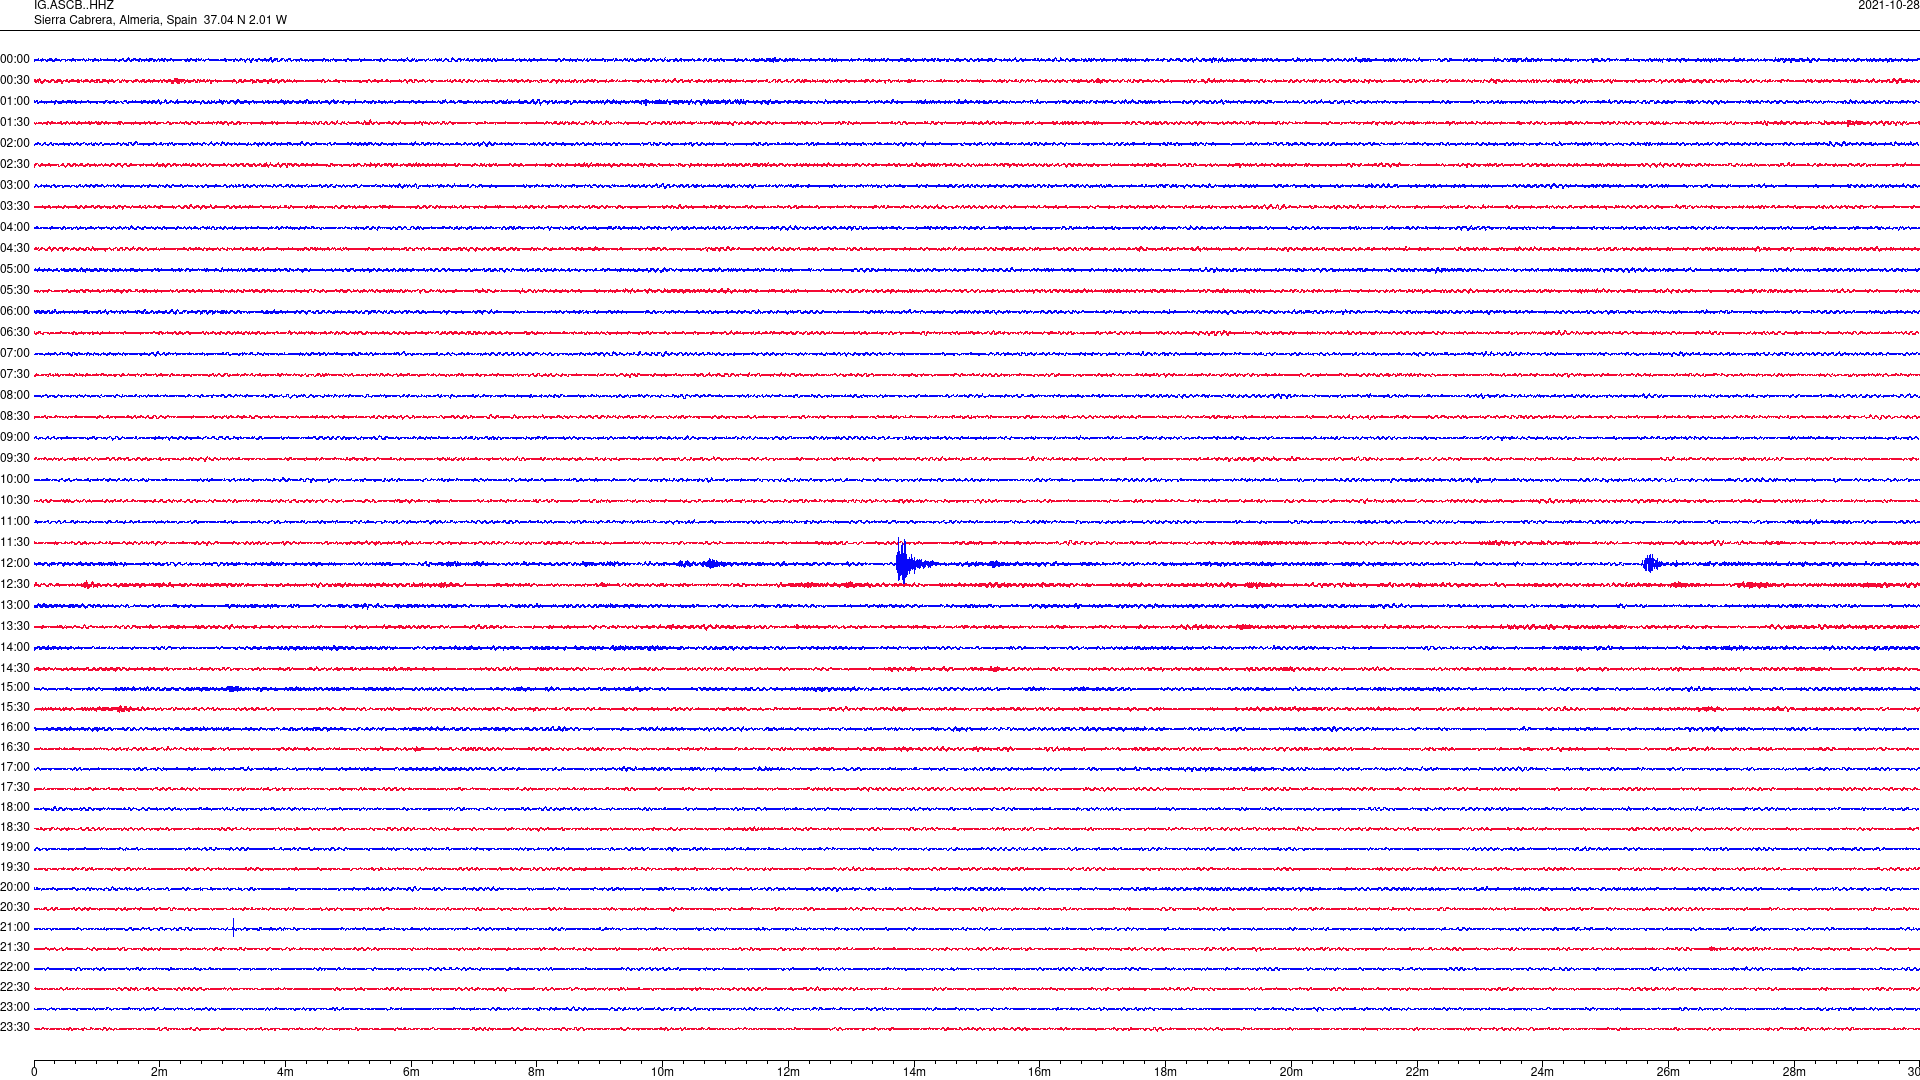Select the 15:00 trace time label

click(15, 687)
